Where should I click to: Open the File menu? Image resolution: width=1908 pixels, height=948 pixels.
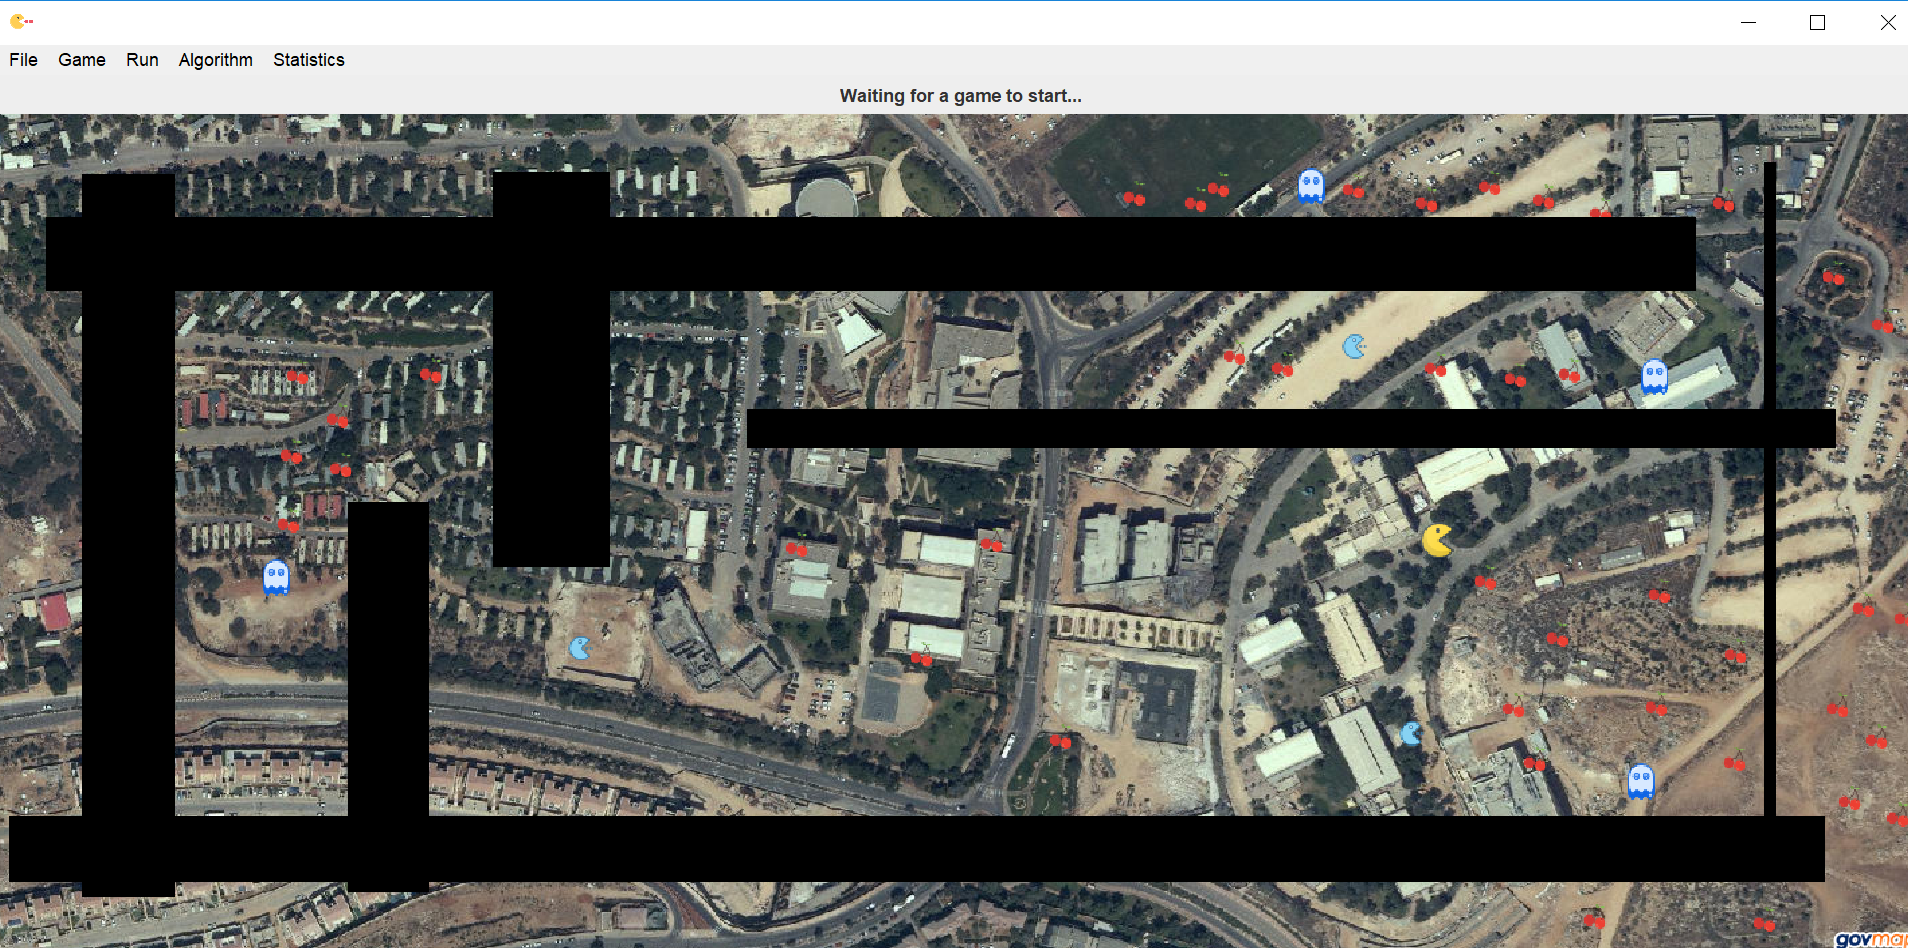23,60
